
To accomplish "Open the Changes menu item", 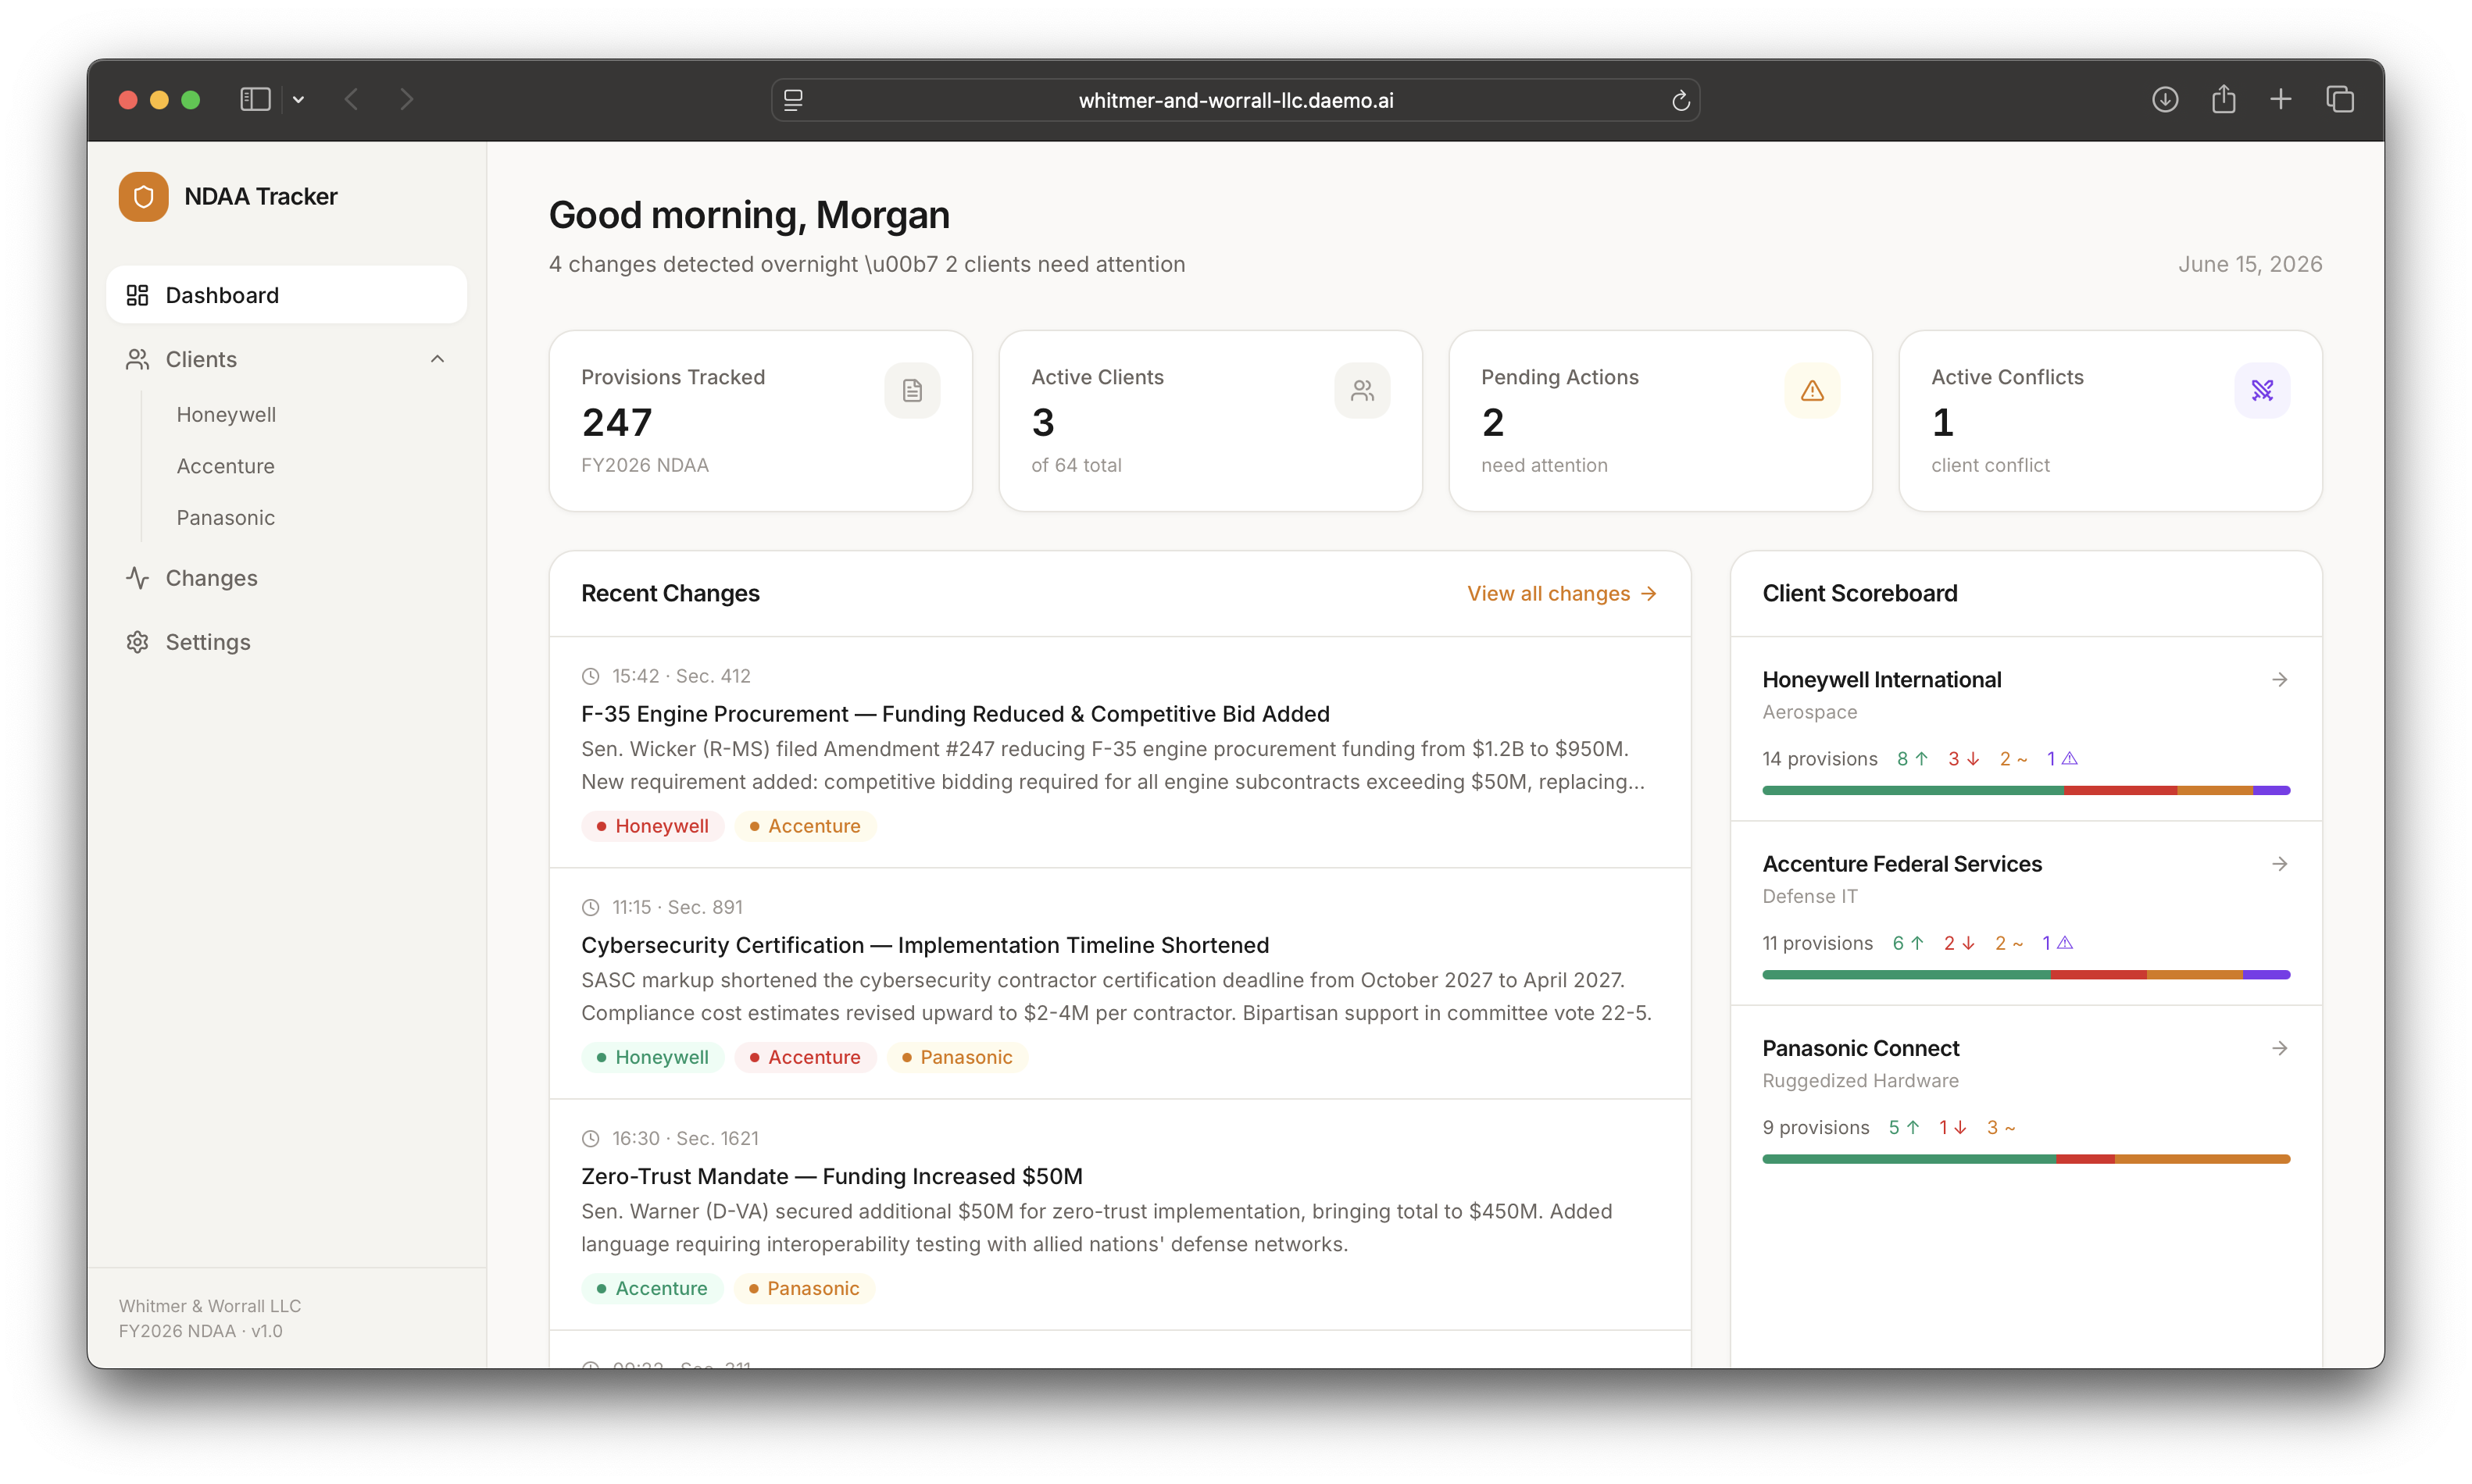I will 211,578.
